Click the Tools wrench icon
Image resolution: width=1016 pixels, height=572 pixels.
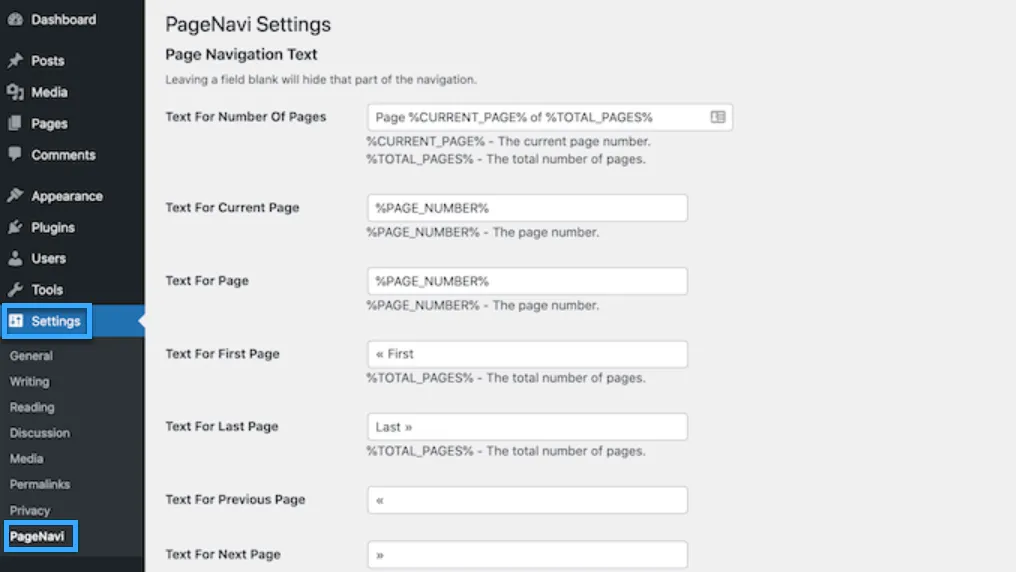(16, 290)
